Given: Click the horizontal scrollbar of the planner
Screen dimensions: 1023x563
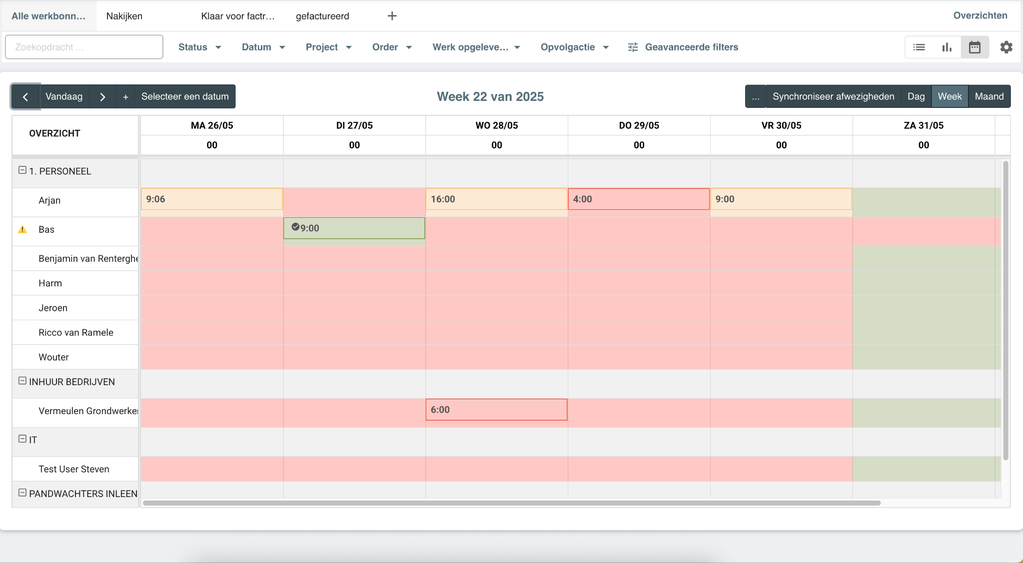Looking at the screenshot, I should click(x=512, y=503).
